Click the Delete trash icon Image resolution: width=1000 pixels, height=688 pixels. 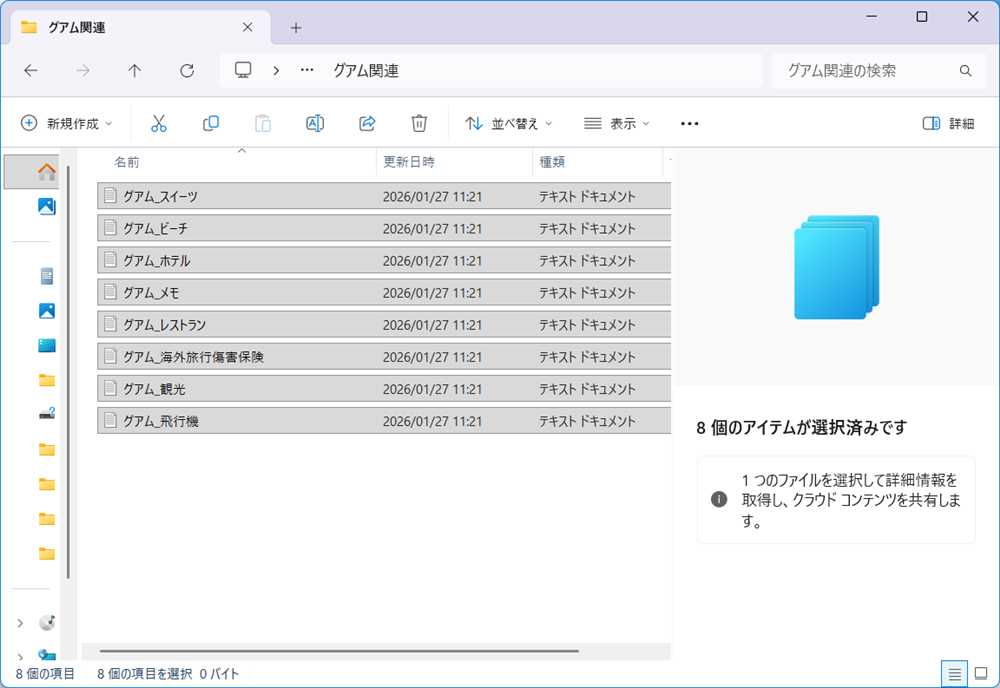(419, 123)
